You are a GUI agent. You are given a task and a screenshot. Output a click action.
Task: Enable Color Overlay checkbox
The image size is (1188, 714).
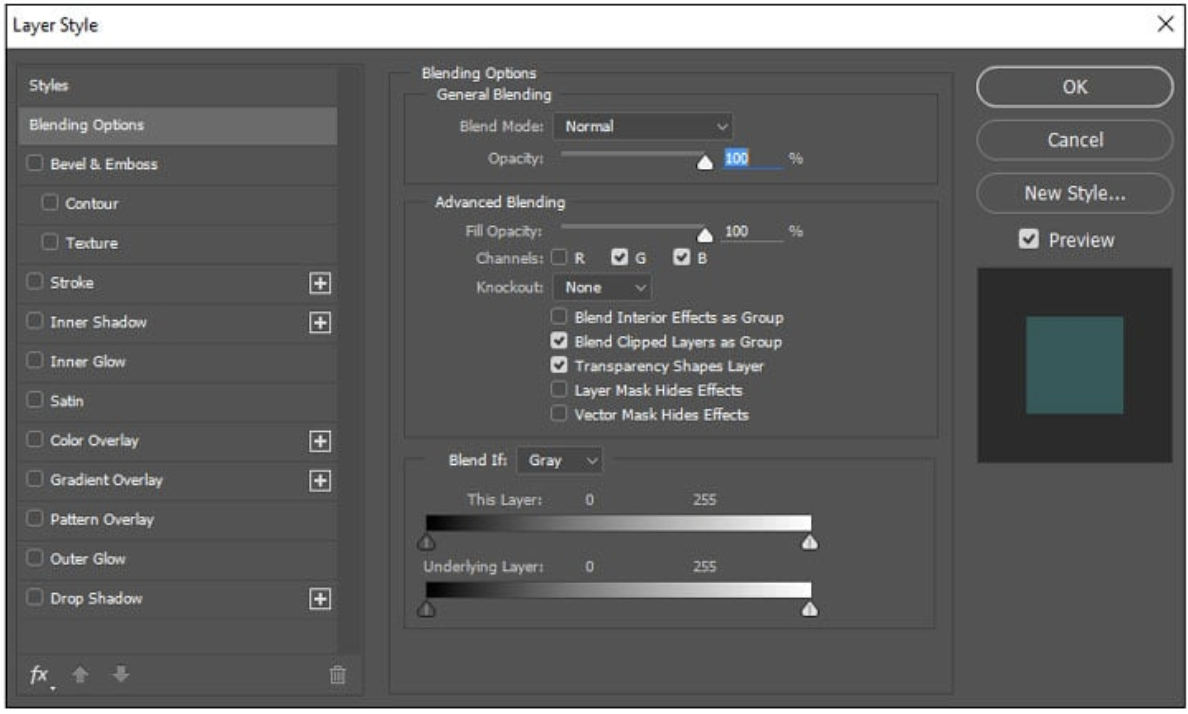coord(35,439)
